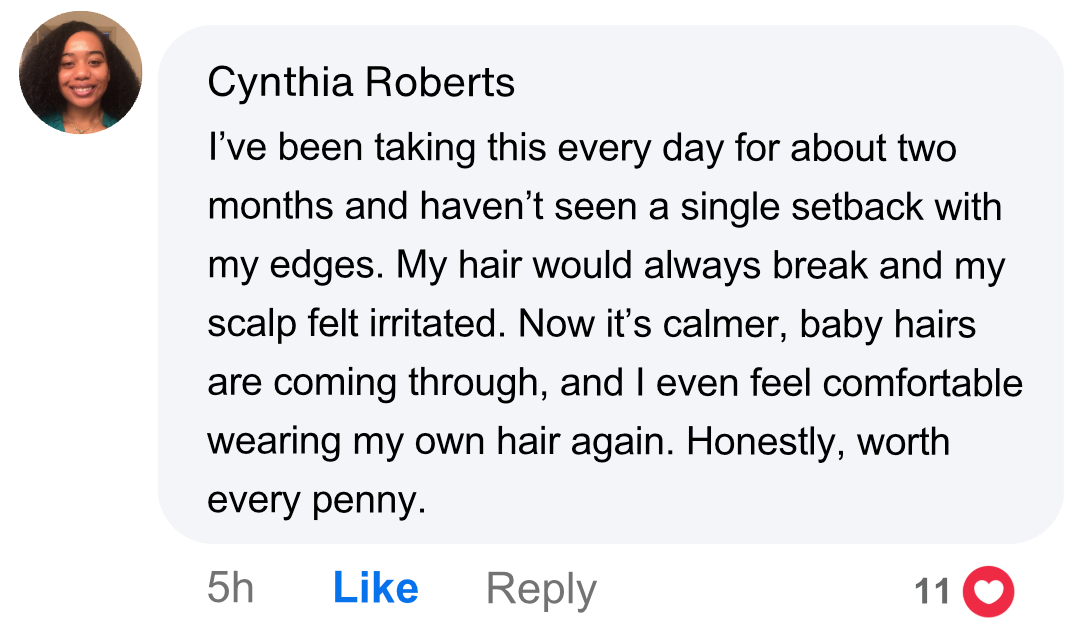Click the phrase 'baby hairs' in the comment
This screenshot has width=1082, height=628.
[x=887, y=325]
